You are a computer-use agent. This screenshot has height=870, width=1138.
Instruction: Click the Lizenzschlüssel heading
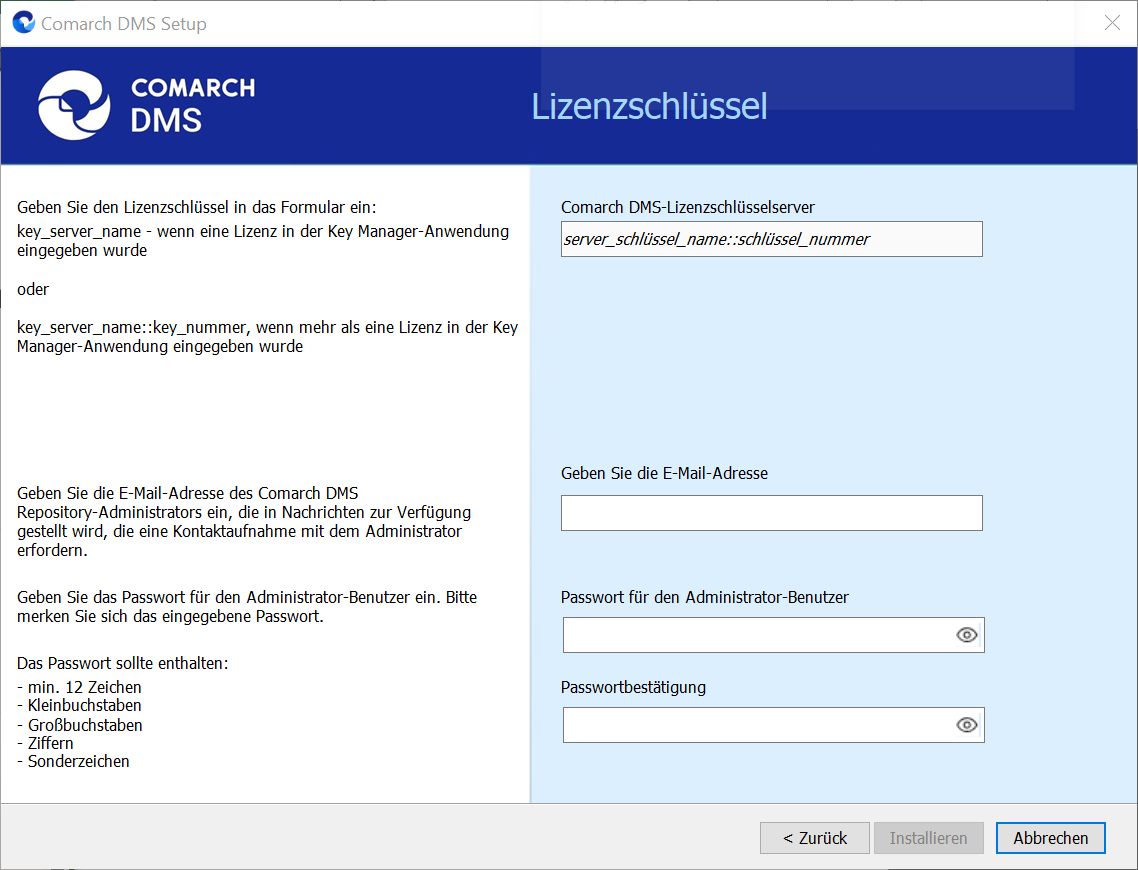click(x=649, y=106)
